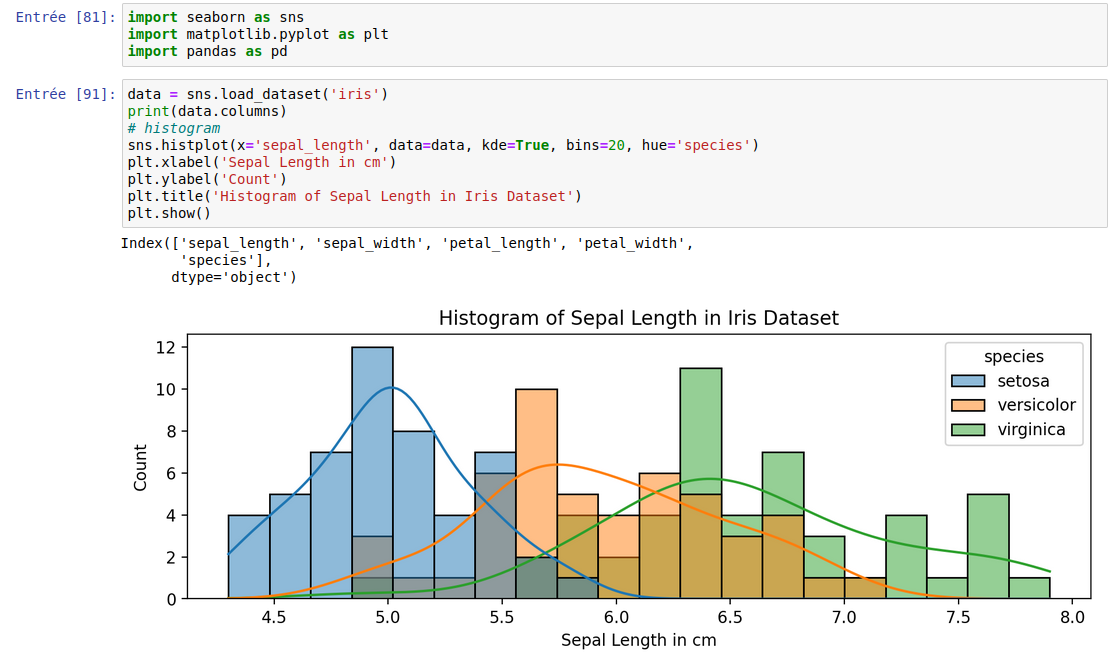Place cursor on 'import seaborn as sns' line
Viewport: 1116px width, 652px height.
tap(216, 18)
